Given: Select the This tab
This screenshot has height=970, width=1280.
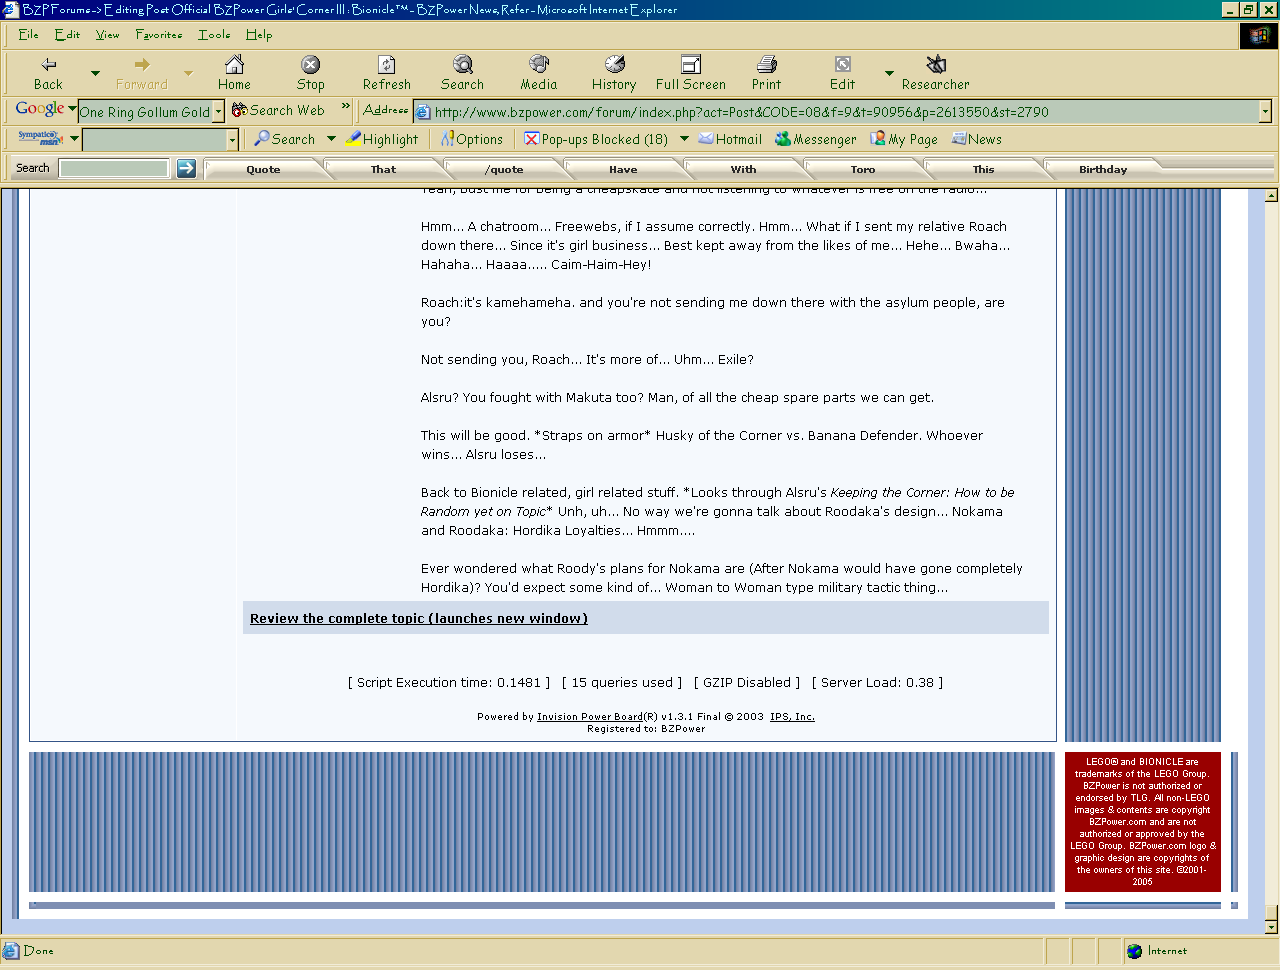Looking at the screenshot, I should [x=983, y=170].
